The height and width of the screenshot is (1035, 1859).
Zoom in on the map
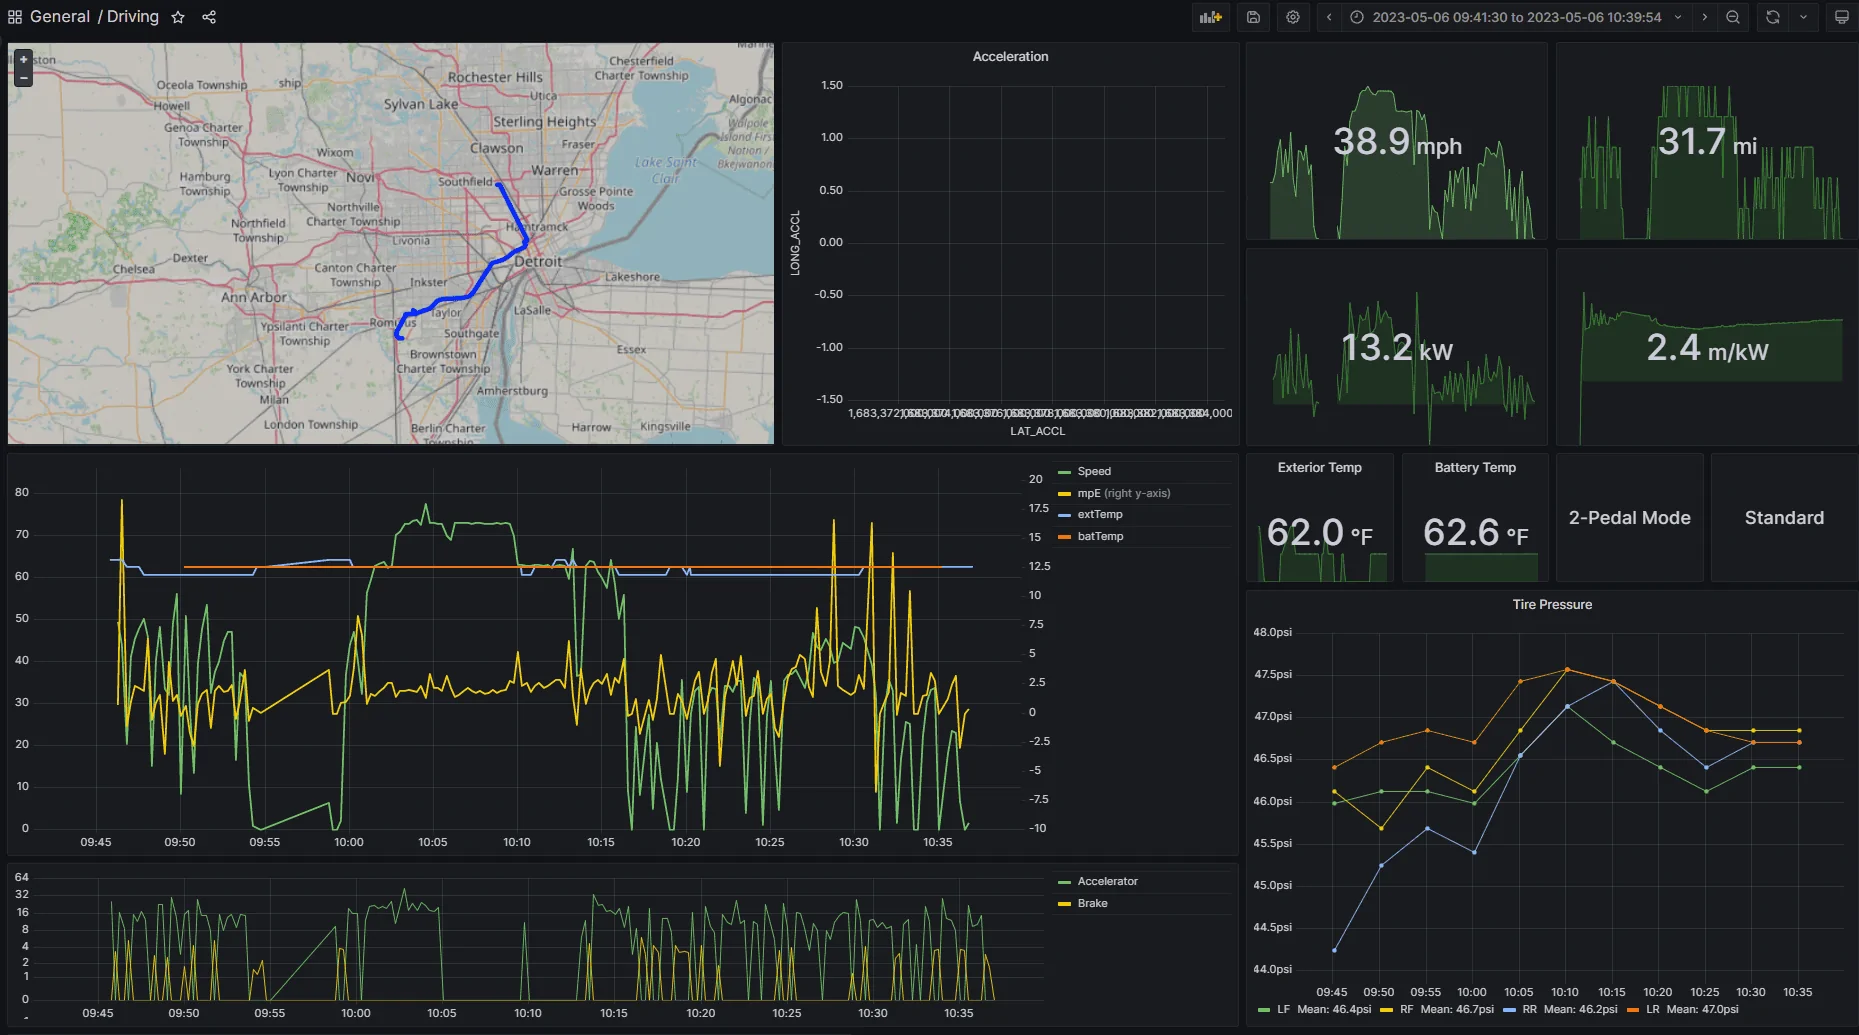pos(24,60)
